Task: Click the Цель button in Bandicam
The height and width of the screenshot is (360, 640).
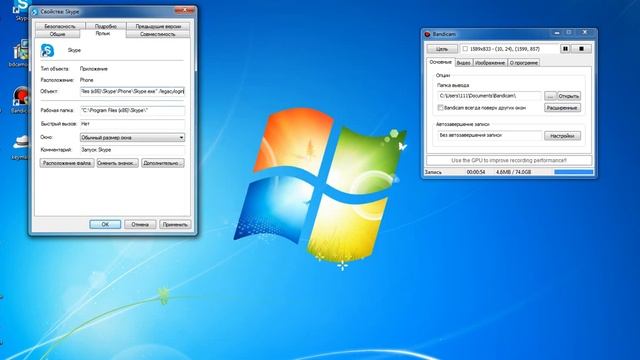Action: tap(442, 49)
